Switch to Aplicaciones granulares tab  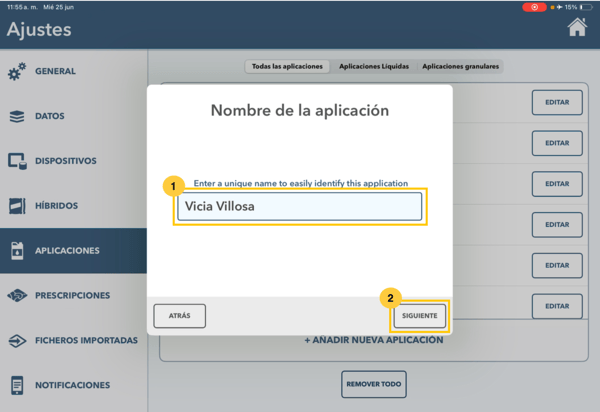[x=460, y=67]
